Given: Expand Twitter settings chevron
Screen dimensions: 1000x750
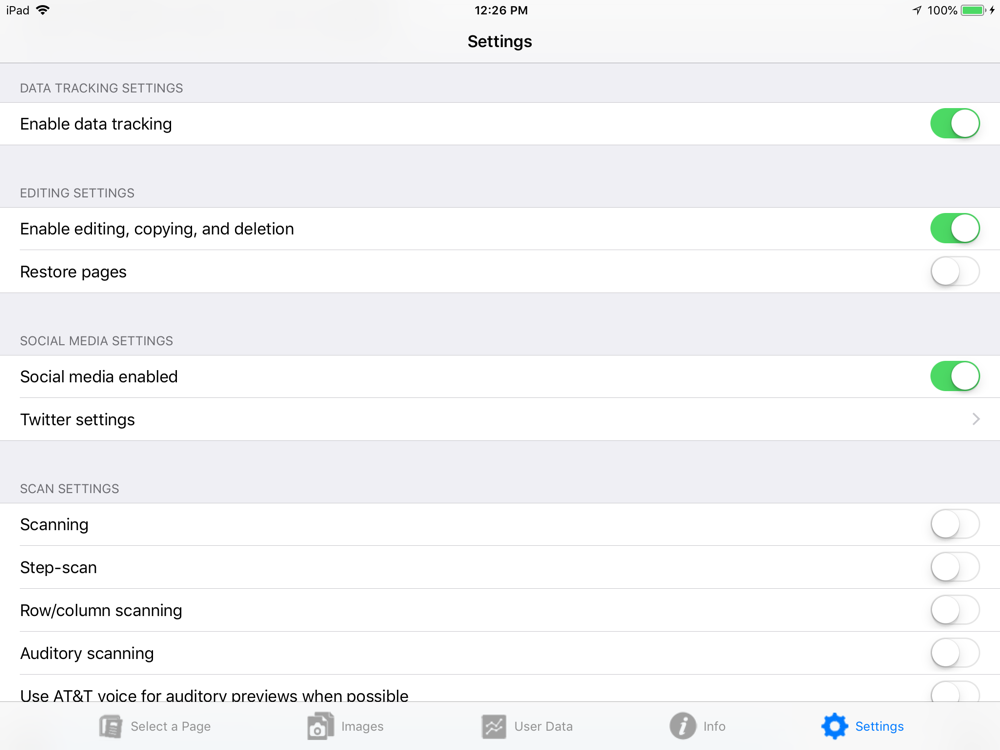Looking at the screenshot, I should pos(976,419).
